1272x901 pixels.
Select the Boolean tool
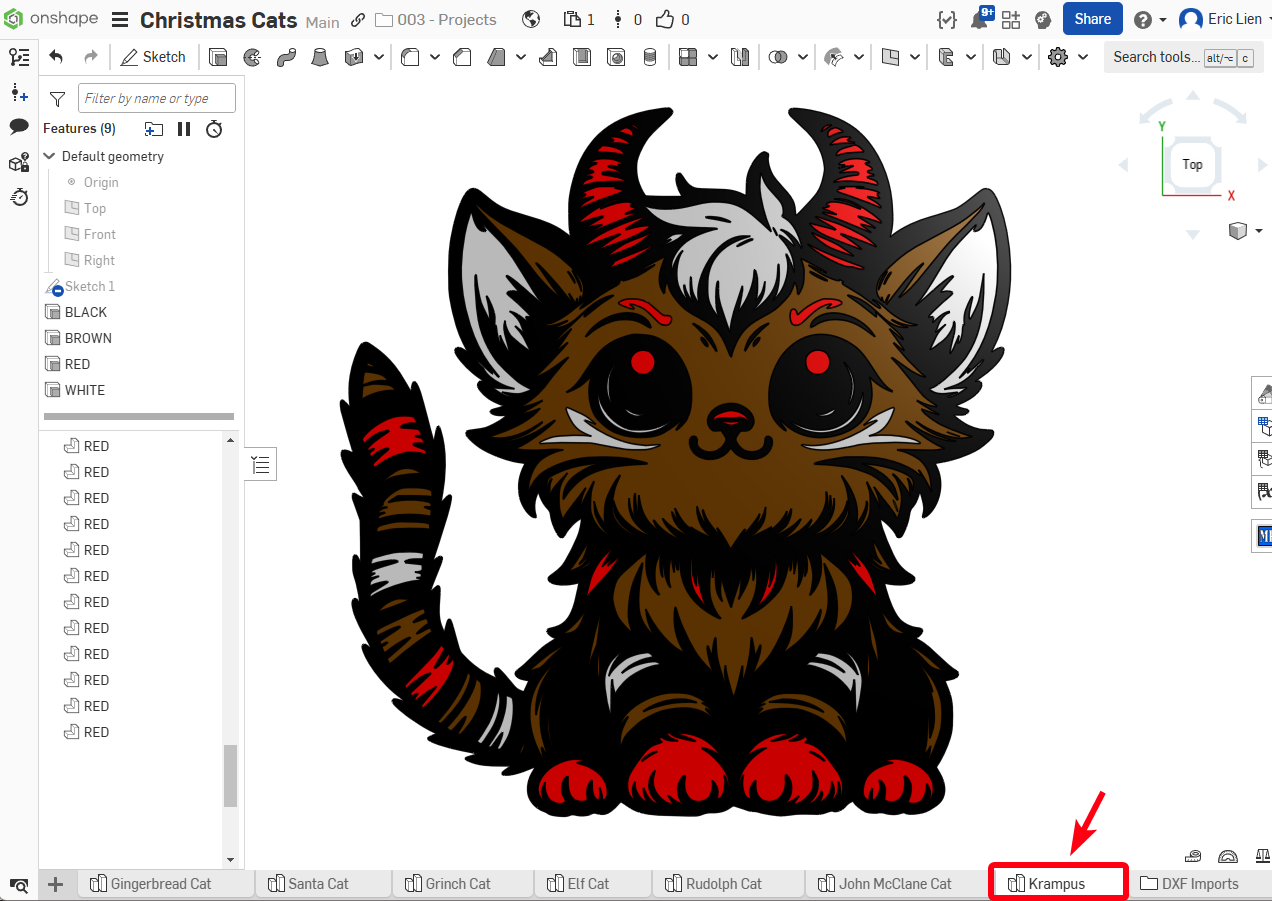click(x=778, y=57)
